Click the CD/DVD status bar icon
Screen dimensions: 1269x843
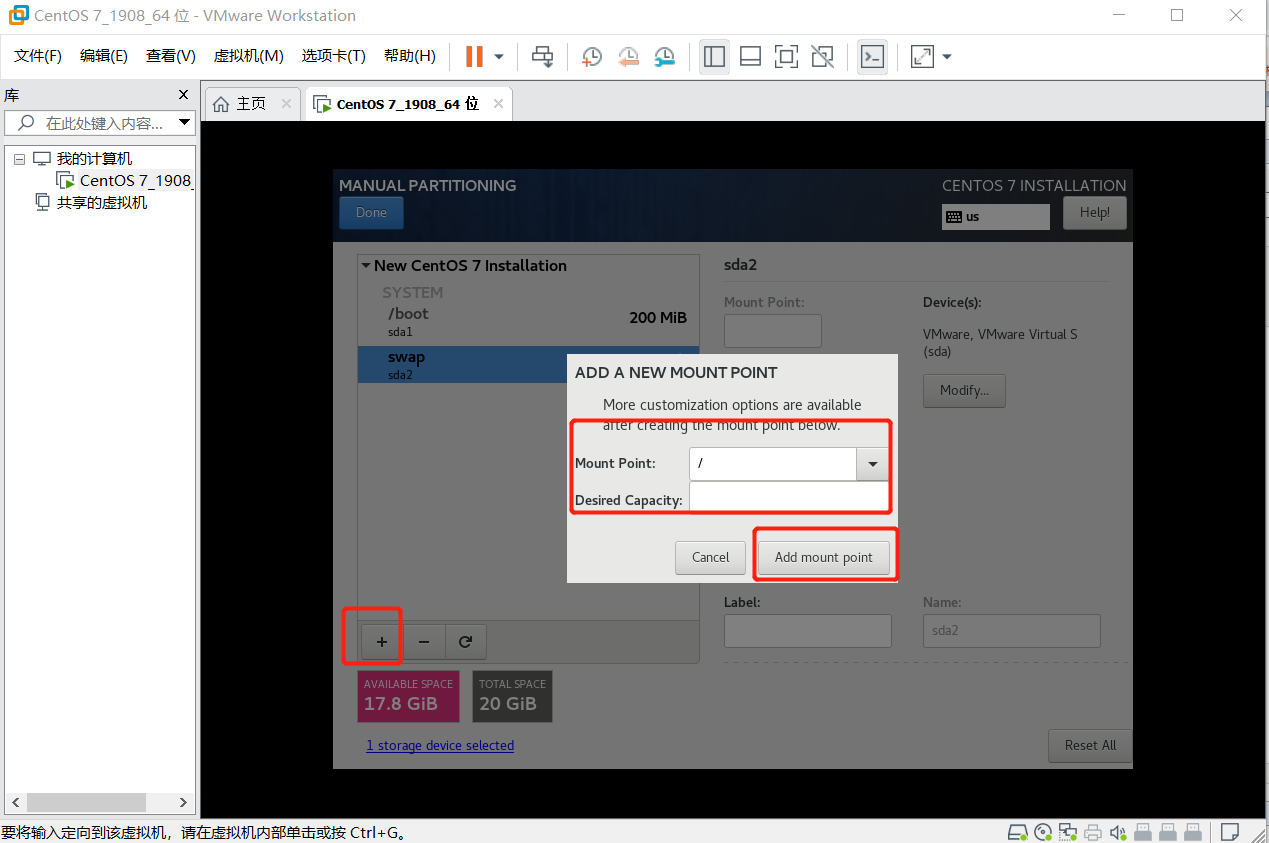pyautogui.click(x=1044, y=832)
